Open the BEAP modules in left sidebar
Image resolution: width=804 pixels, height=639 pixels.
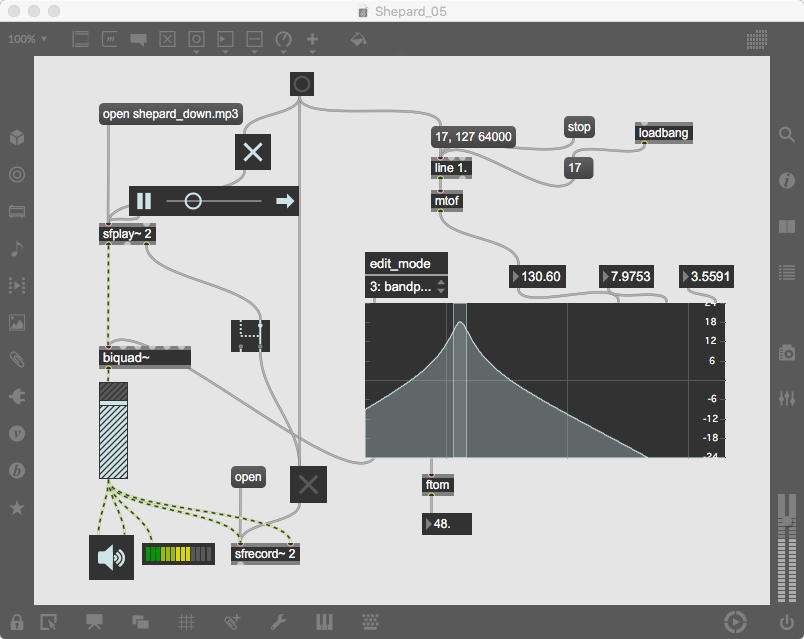(x=17, y=470)
